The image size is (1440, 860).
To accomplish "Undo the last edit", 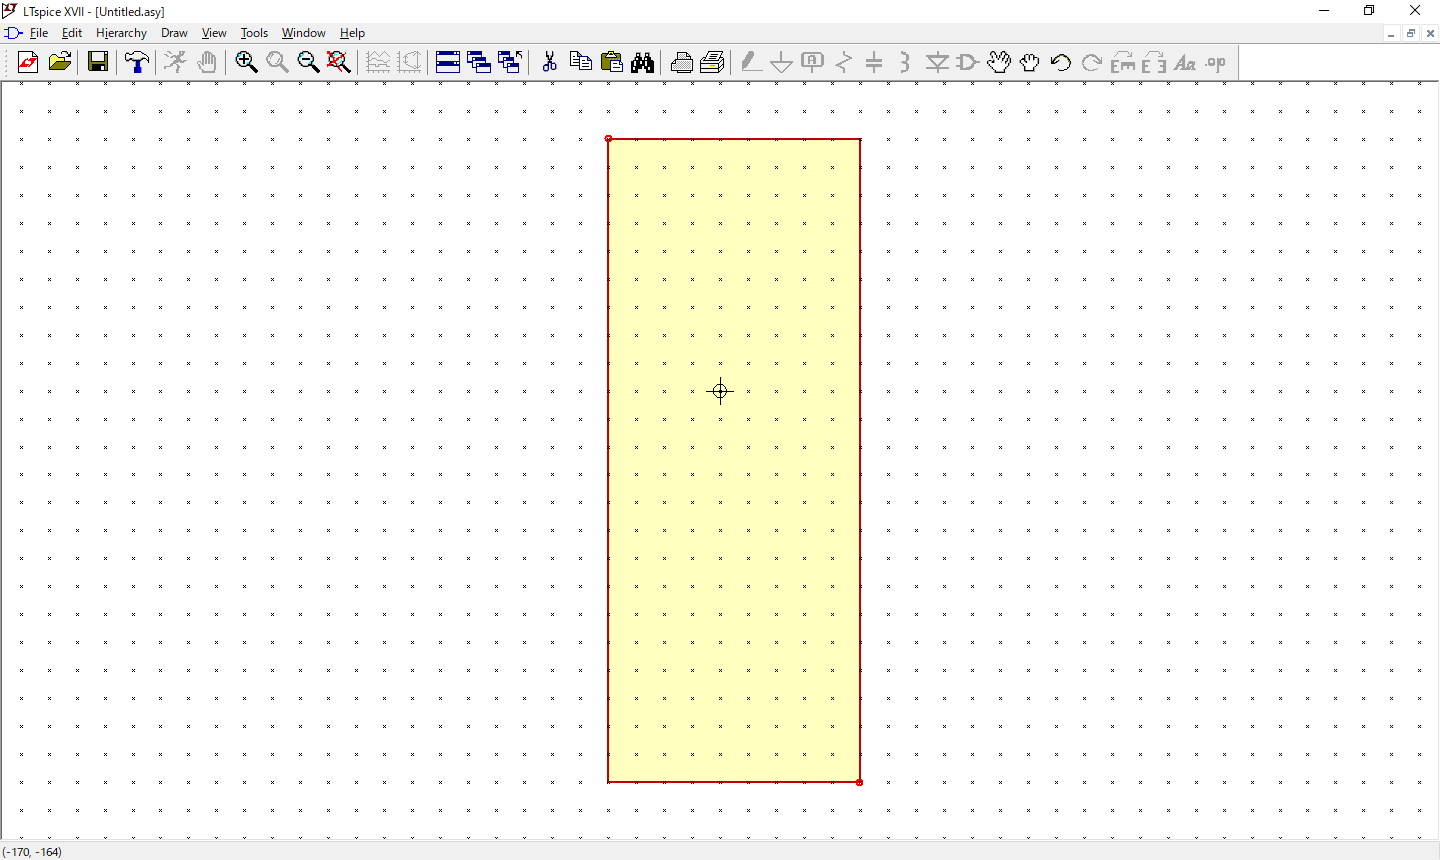I will (x=1060, y=62).
